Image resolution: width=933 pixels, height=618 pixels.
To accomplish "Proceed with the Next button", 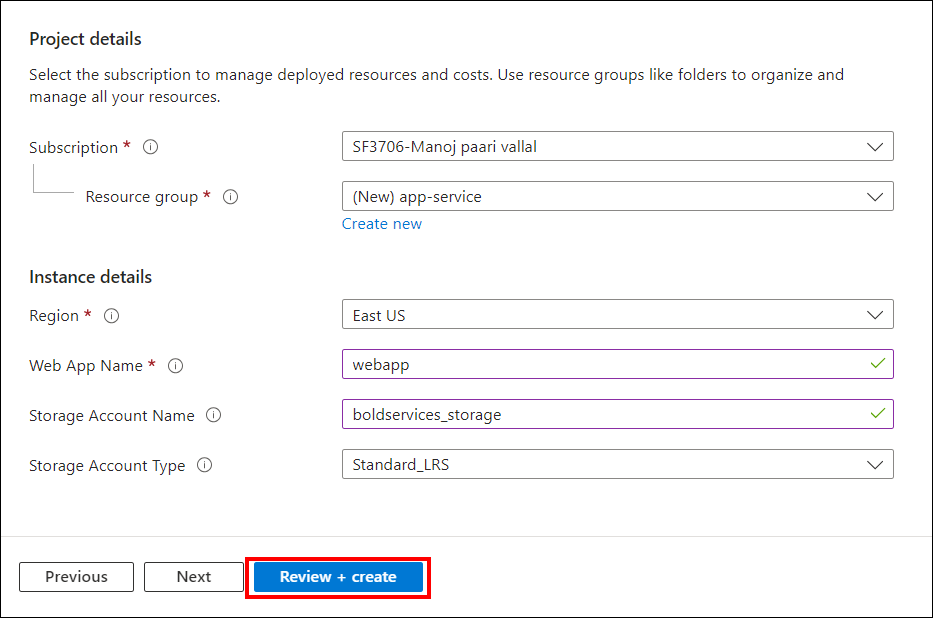I will click(x=193, y=577).
